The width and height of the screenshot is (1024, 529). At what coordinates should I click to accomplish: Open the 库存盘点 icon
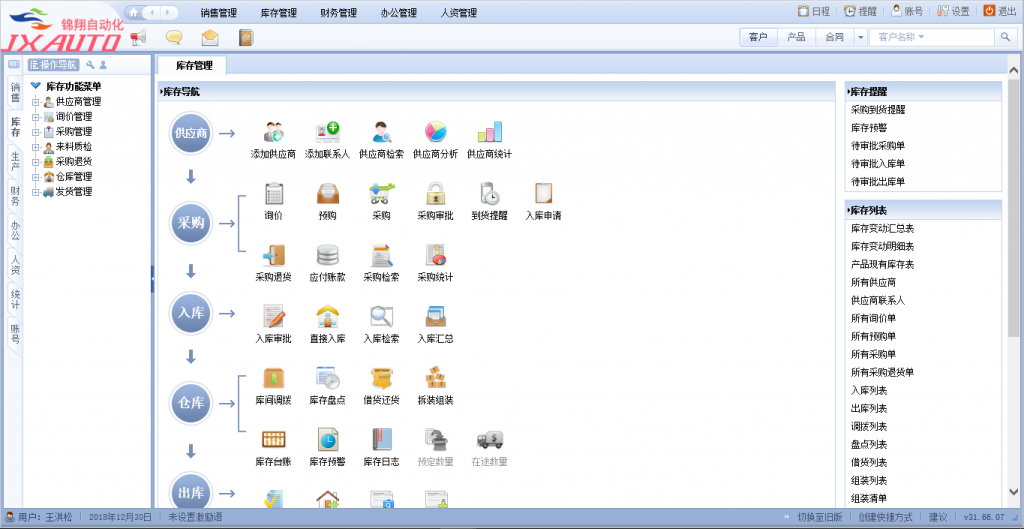(327, 379)
